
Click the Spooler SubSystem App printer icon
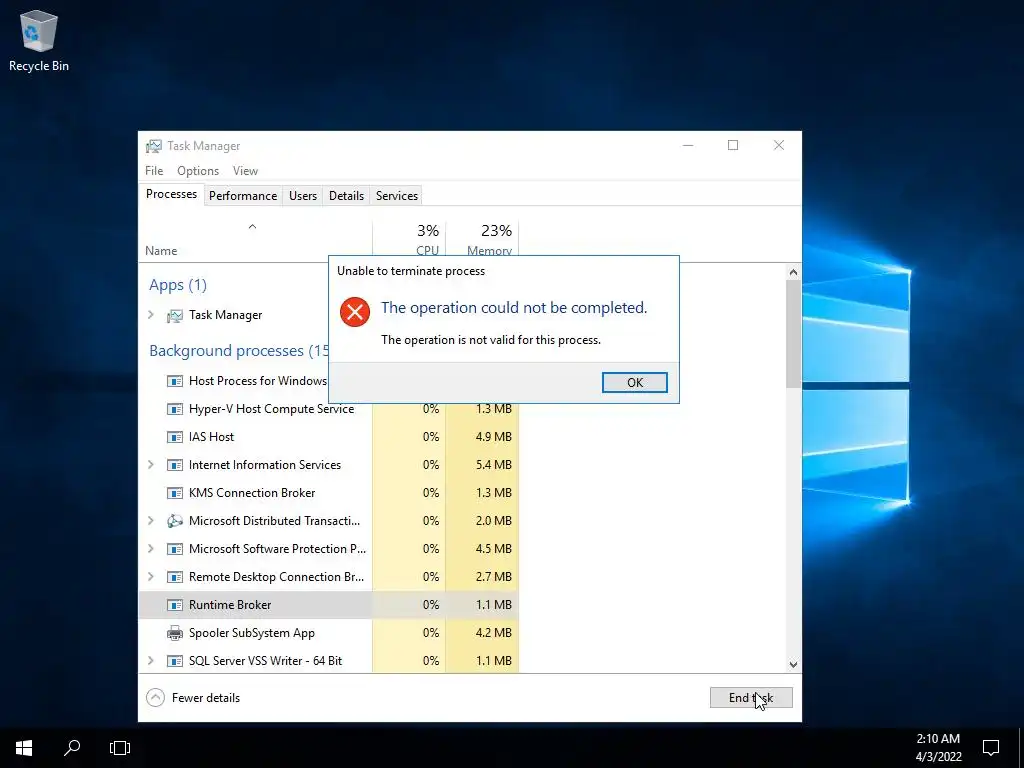click(174, 633)
